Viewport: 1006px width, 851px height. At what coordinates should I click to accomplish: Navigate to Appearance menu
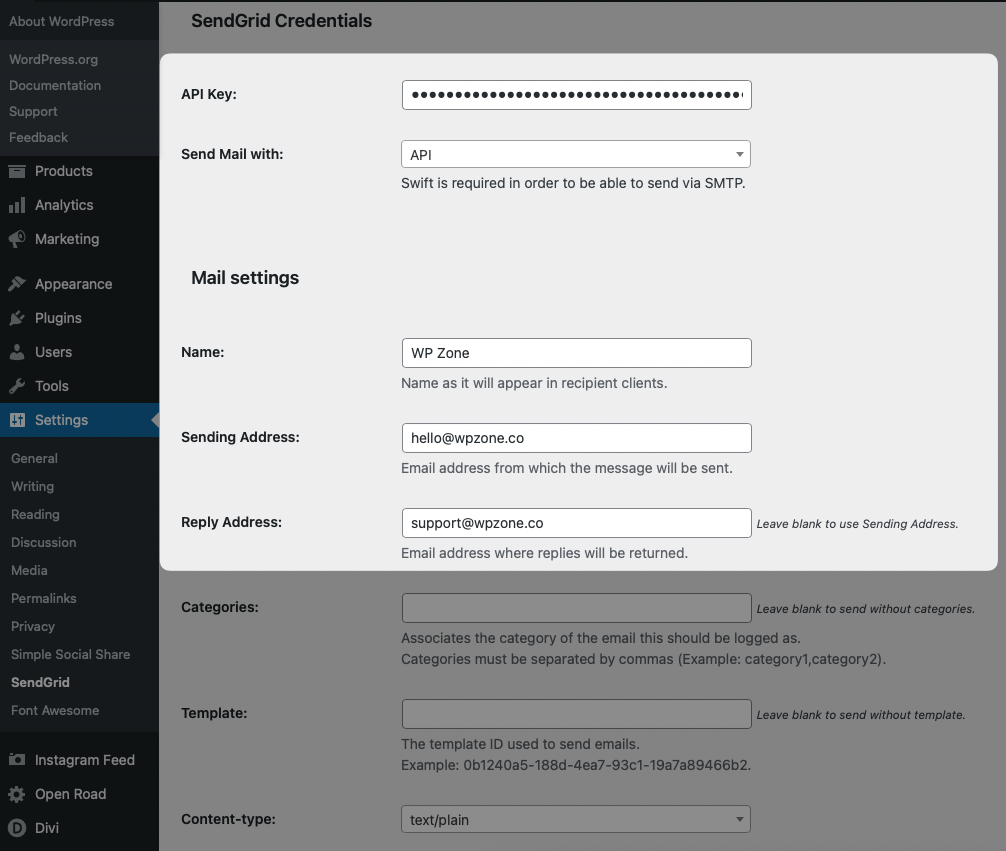click(80, 284)
